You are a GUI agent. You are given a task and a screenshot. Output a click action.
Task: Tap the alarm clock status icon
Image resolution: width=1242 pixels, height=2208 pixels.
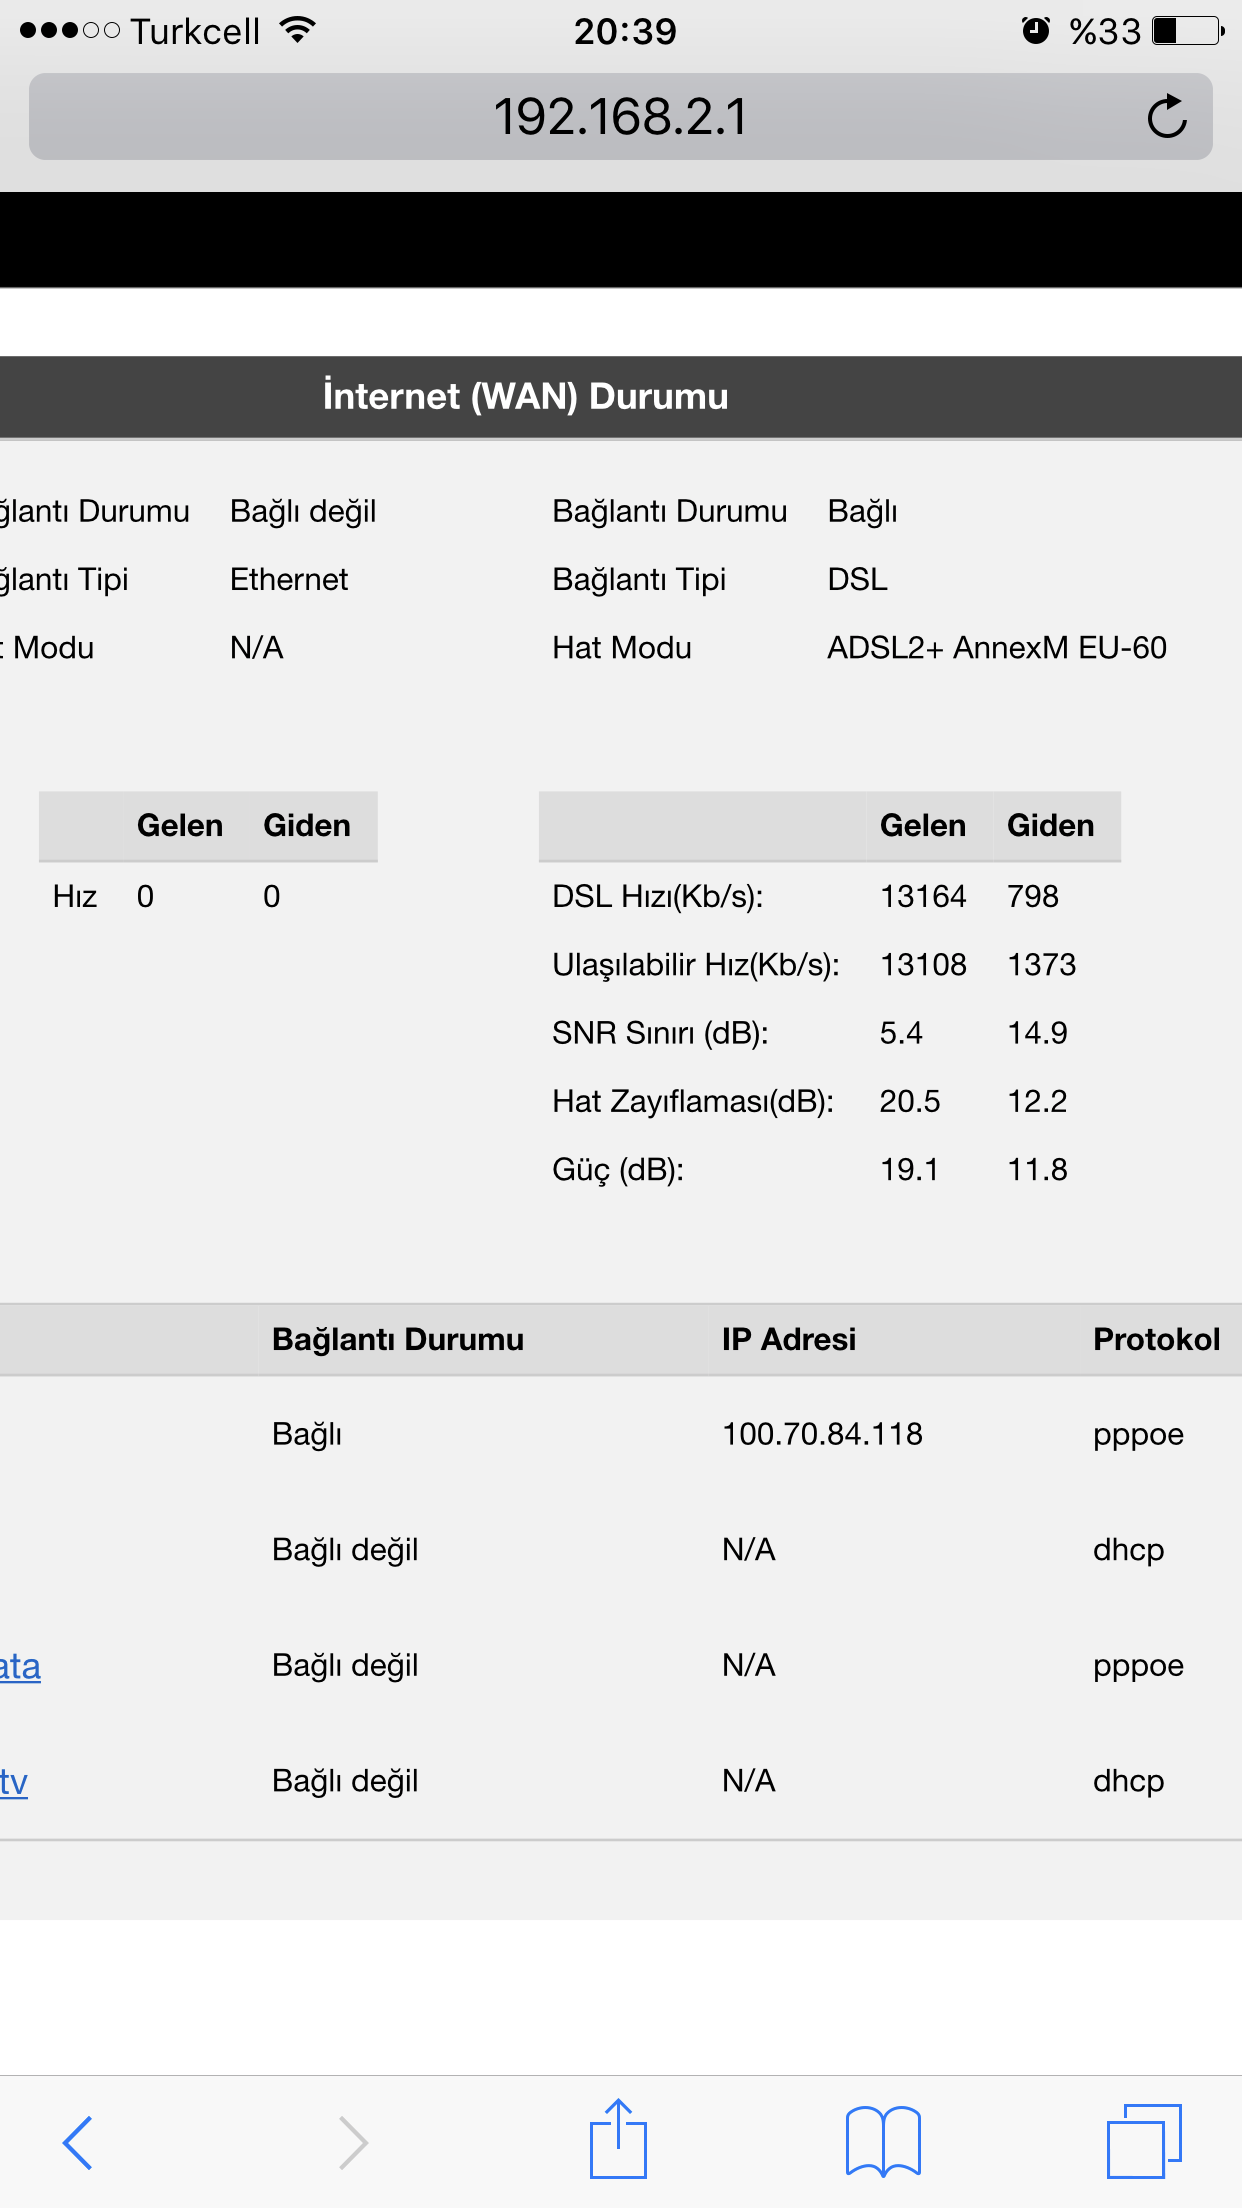point(1036,31)
